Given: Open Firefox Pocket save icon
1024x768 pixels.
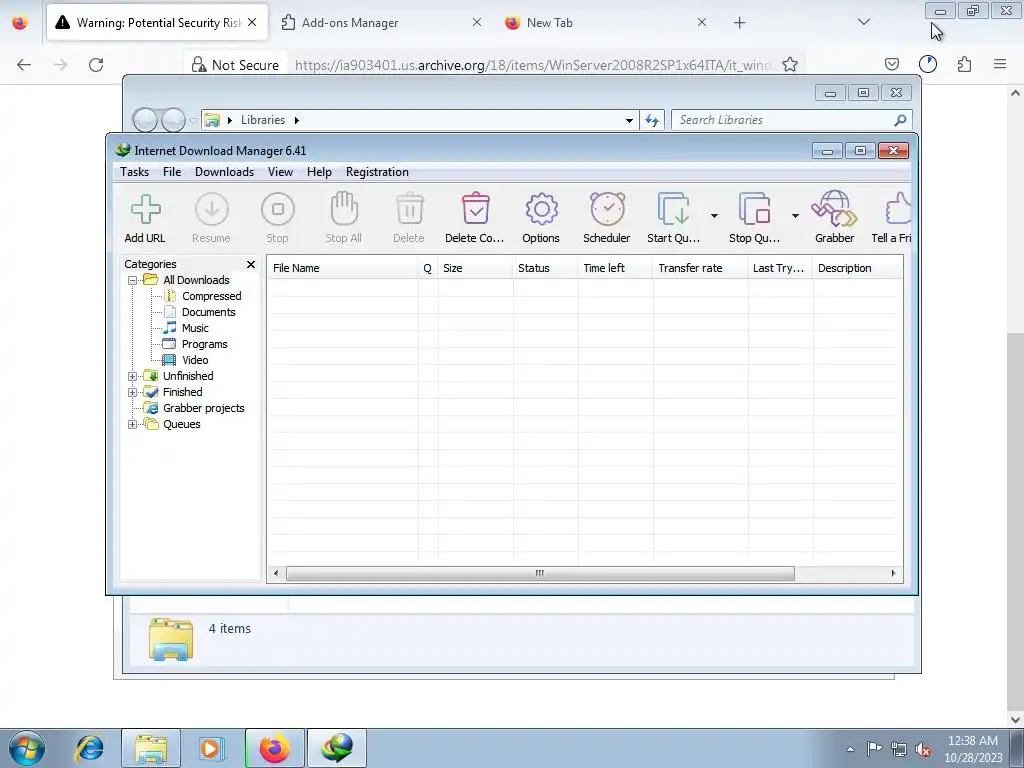Looking at the screenshot, I should [x=891, y=64].
